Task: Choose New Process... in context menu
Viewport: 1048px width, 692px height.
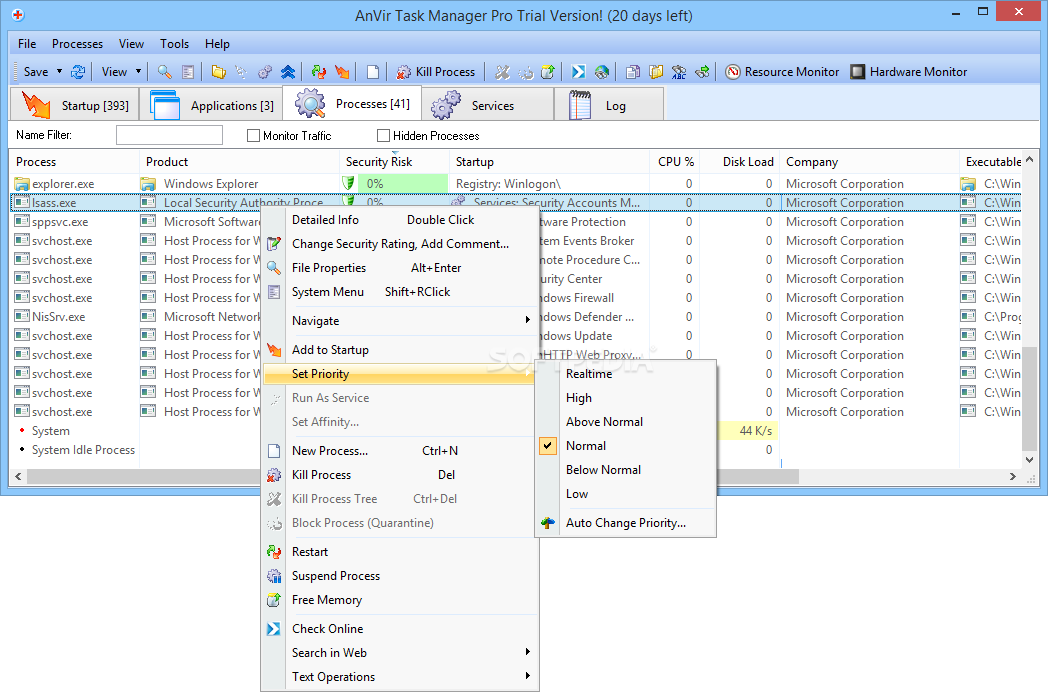Action: (x=400, y=451)
